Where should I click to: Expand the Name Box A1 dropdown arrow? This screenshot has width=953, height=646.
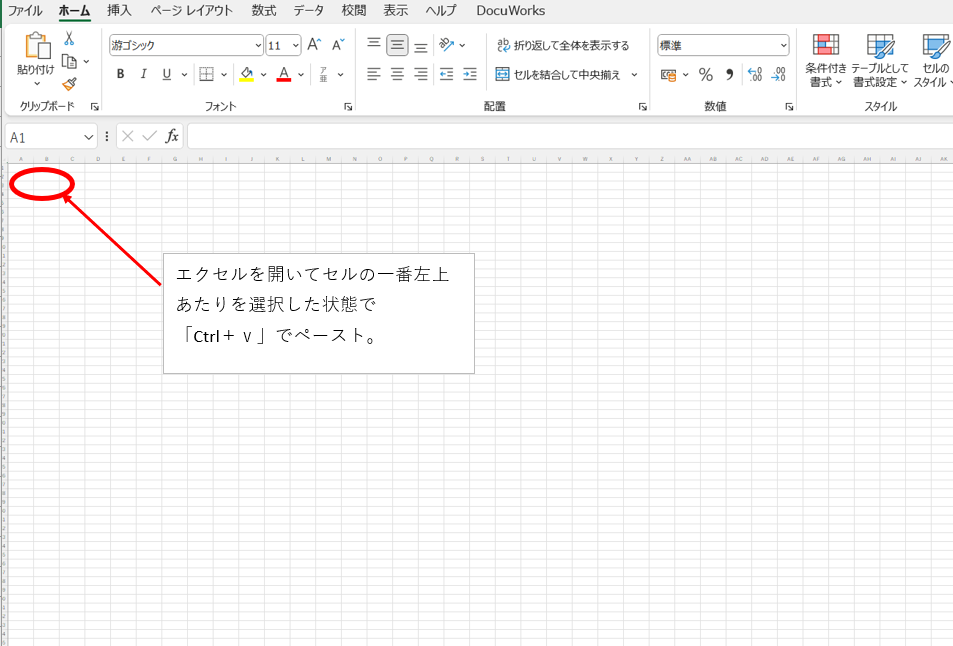click(x=89, y=137)
